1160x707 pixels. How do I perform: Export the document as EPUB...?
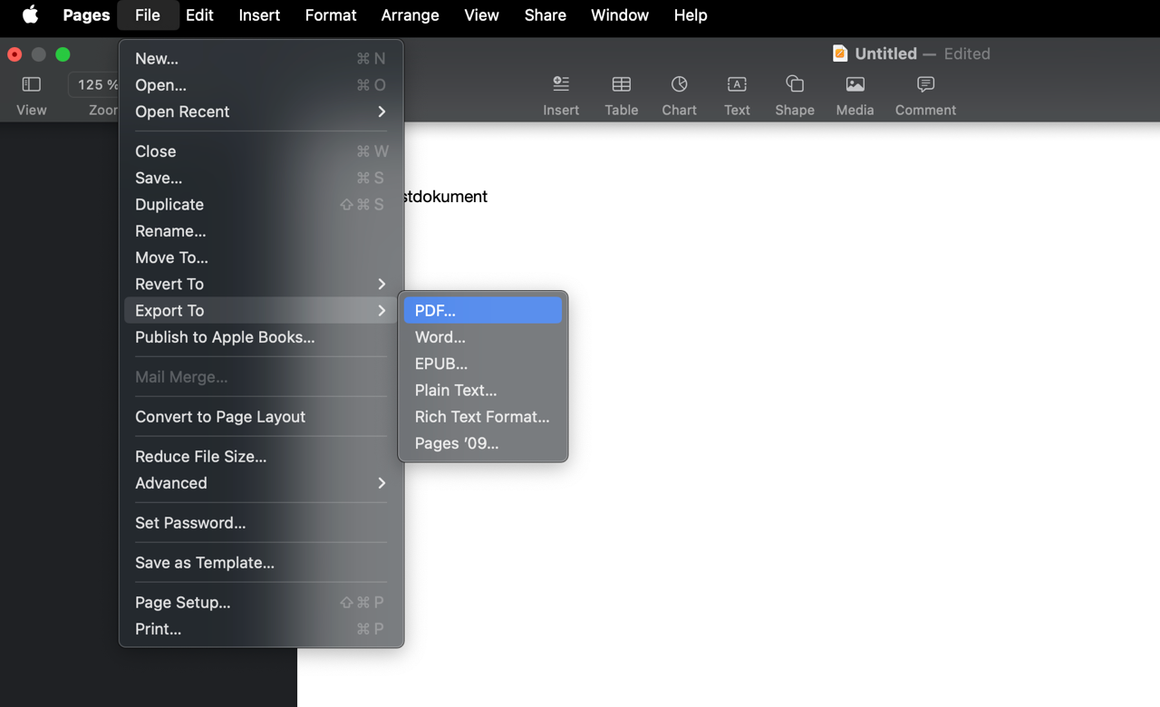pyautogui.click(x=482, y=364)
